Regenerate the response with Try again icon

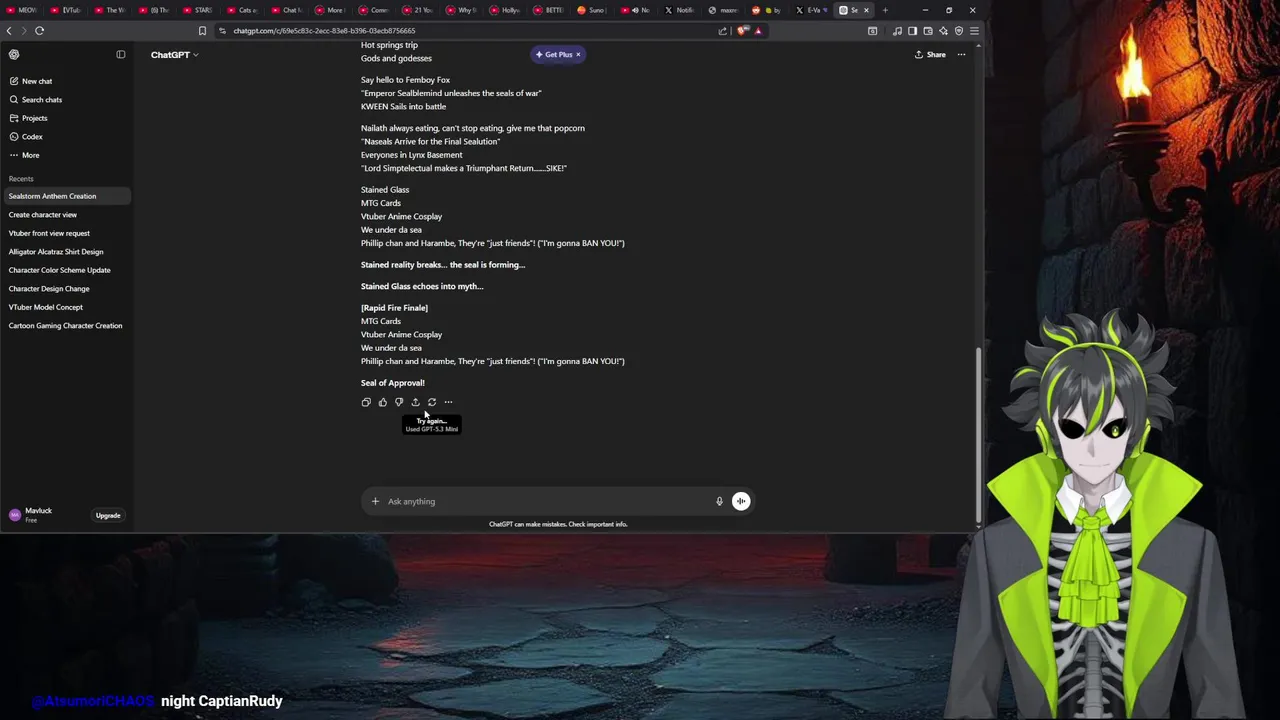pyautogui.click(x=432, y=402)
